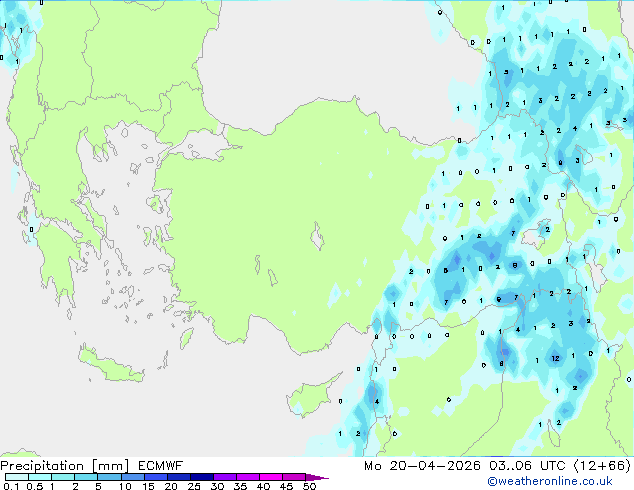Click the "10" legend scale value
This screenshot has width=634, height=490.
click(x=125, y=486)
